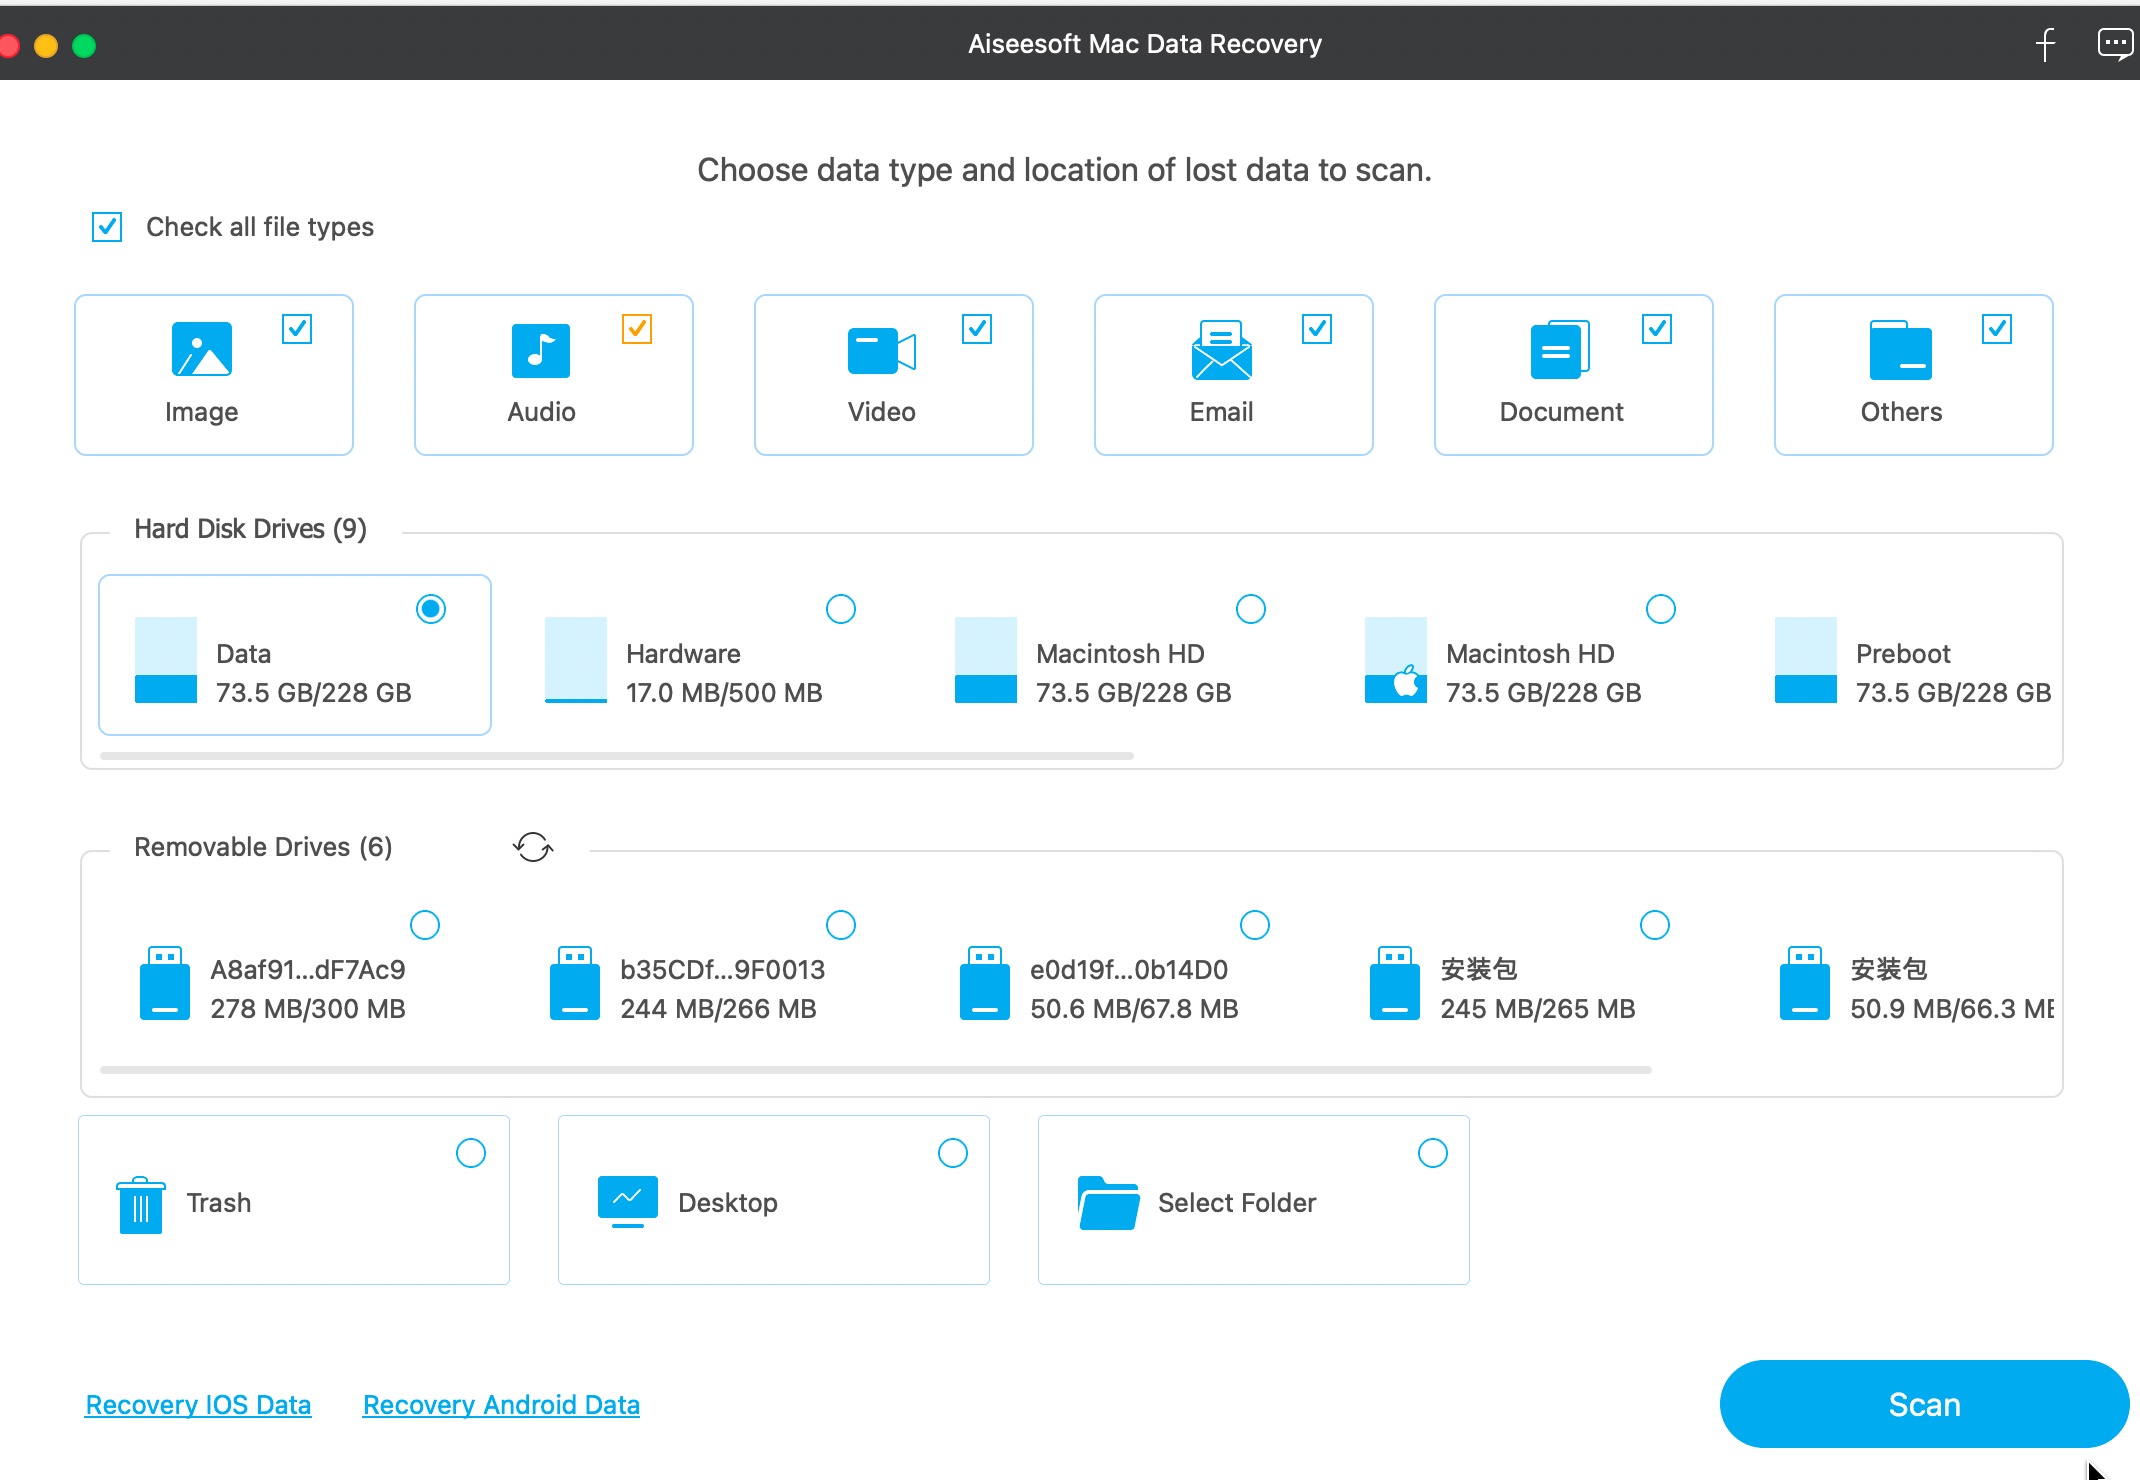The width and height of the screenshot is (2140, 1480).
Task: Click the Audio music note icon
Action: click(541, 350)
